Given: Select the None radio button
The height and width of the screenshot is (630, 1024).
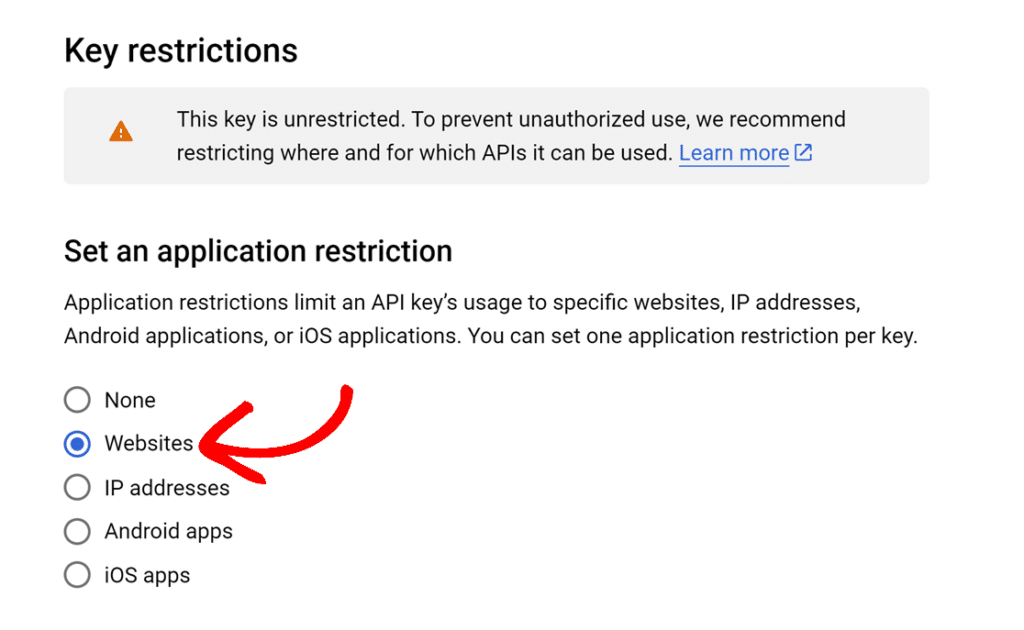Looking at the screenshot, I should click(77, 399).
